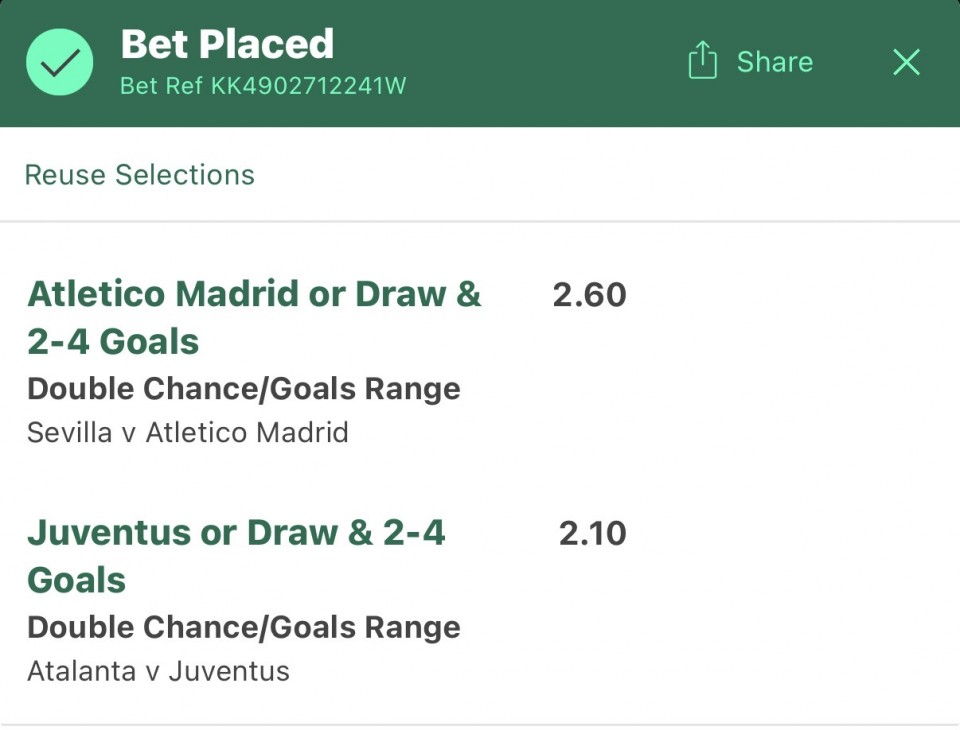Image resolution: width=960 pixels, height=730 pixels.
Task: Click empty green header area left of Share
Action: pyautogui.click(x=540, y=62)
